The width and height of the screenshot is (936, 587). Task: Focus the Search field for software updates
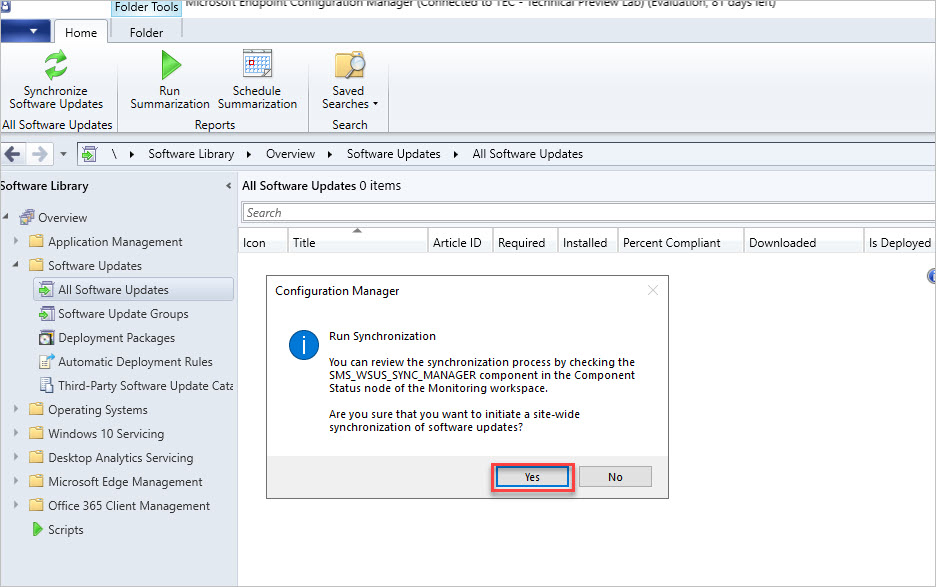pyautogui.click(x=588, y=213)
